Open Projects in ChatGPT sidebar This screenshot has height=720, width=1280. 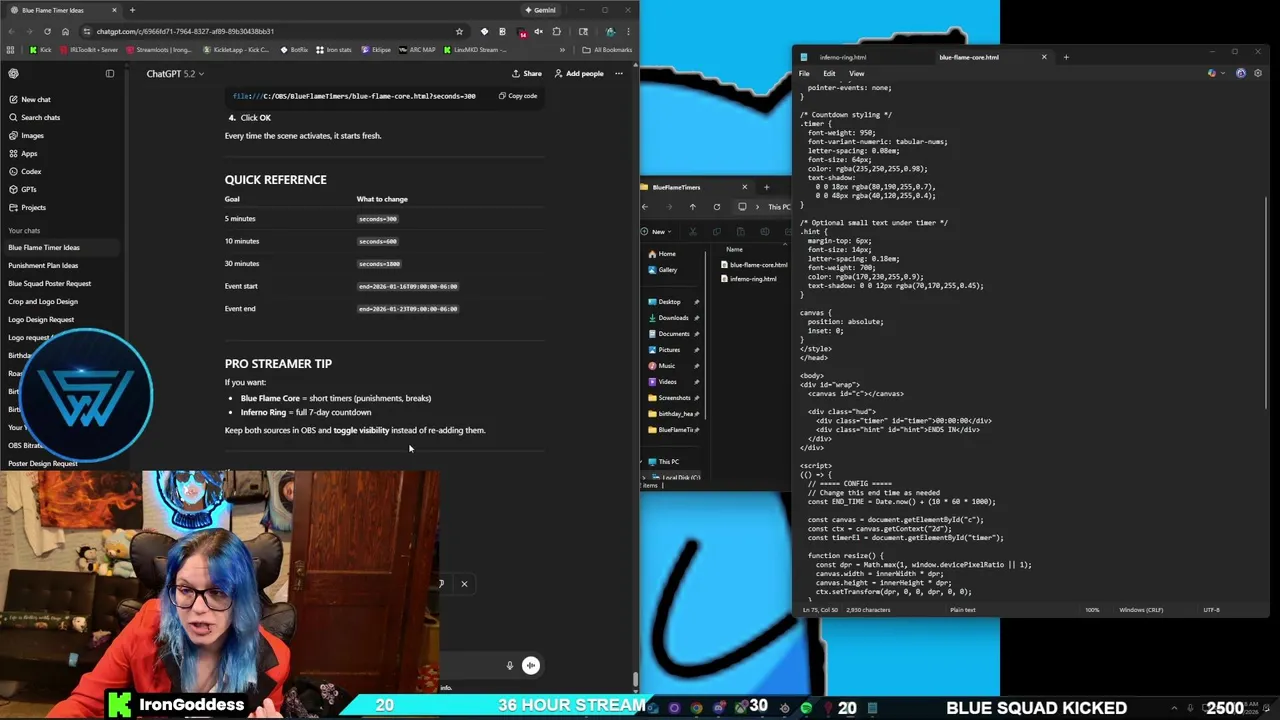(x=33, y=207)
